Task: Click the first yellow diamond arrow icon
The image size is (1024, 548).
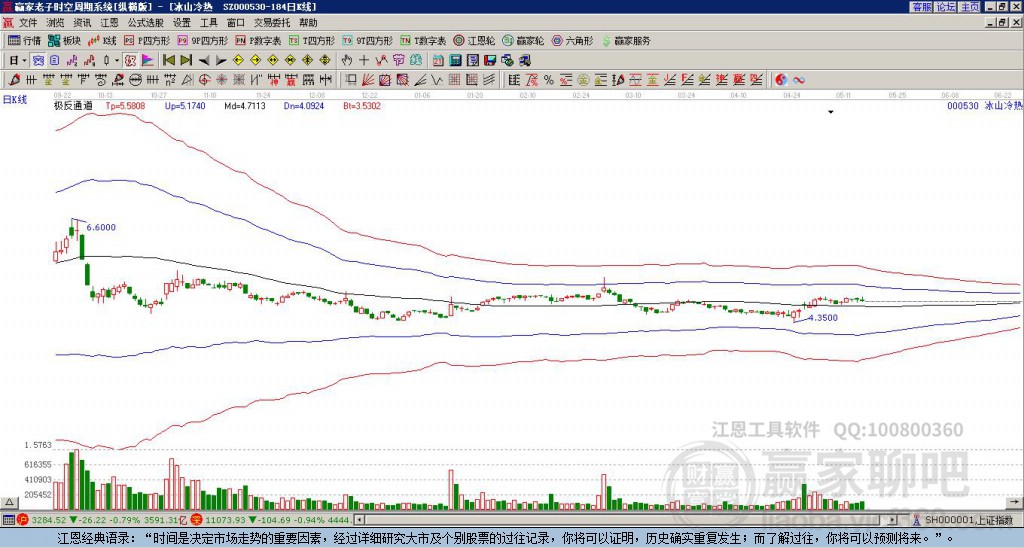Action: 238,60
